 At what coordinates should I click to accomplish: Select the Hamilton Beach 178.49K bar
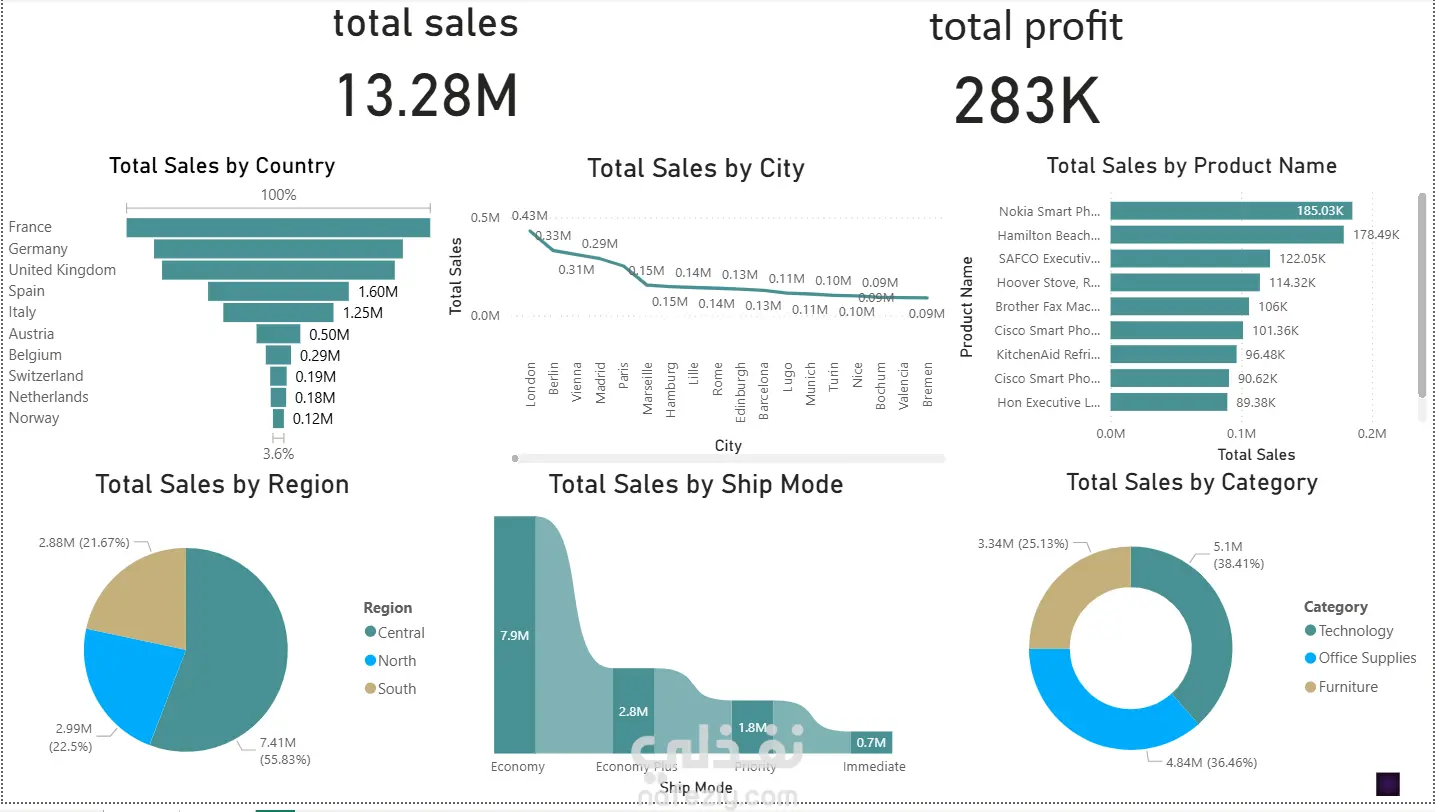1227,235
